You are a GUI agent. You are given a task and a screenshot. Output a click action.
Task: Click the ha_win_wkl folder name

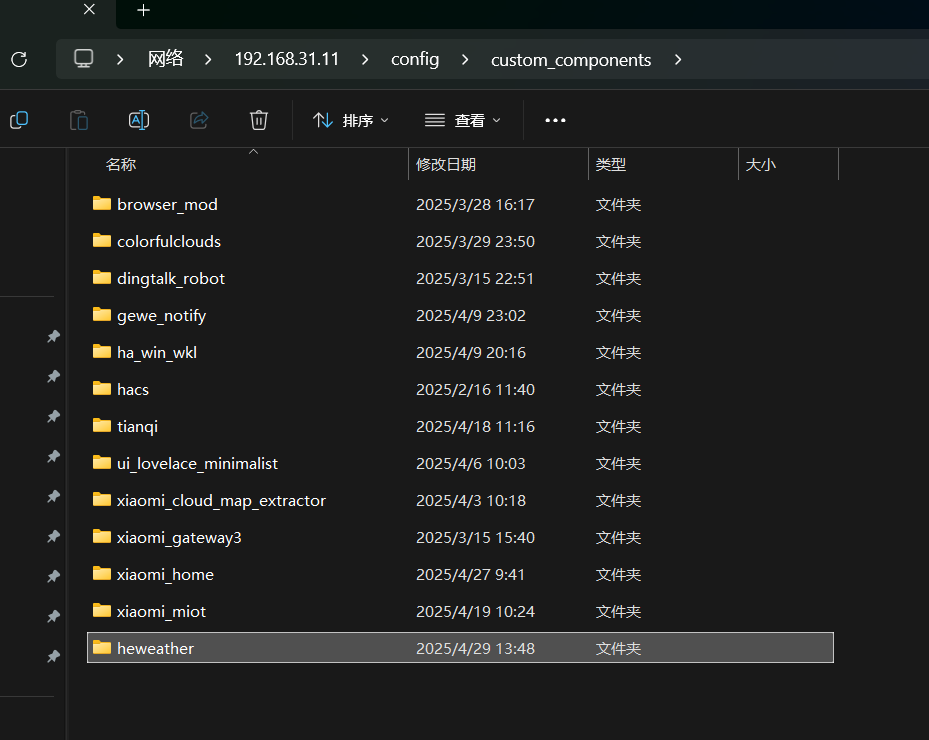click(157, 353)
